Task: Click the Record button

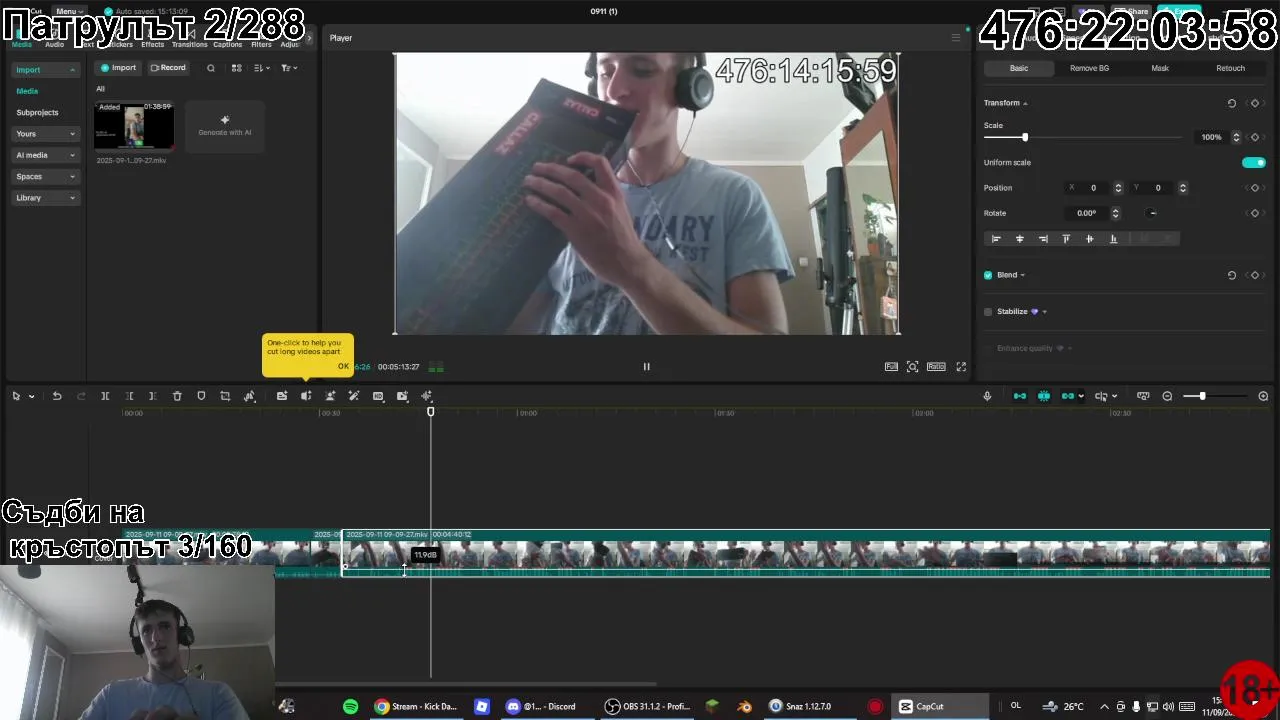Action: coord(168,68)
